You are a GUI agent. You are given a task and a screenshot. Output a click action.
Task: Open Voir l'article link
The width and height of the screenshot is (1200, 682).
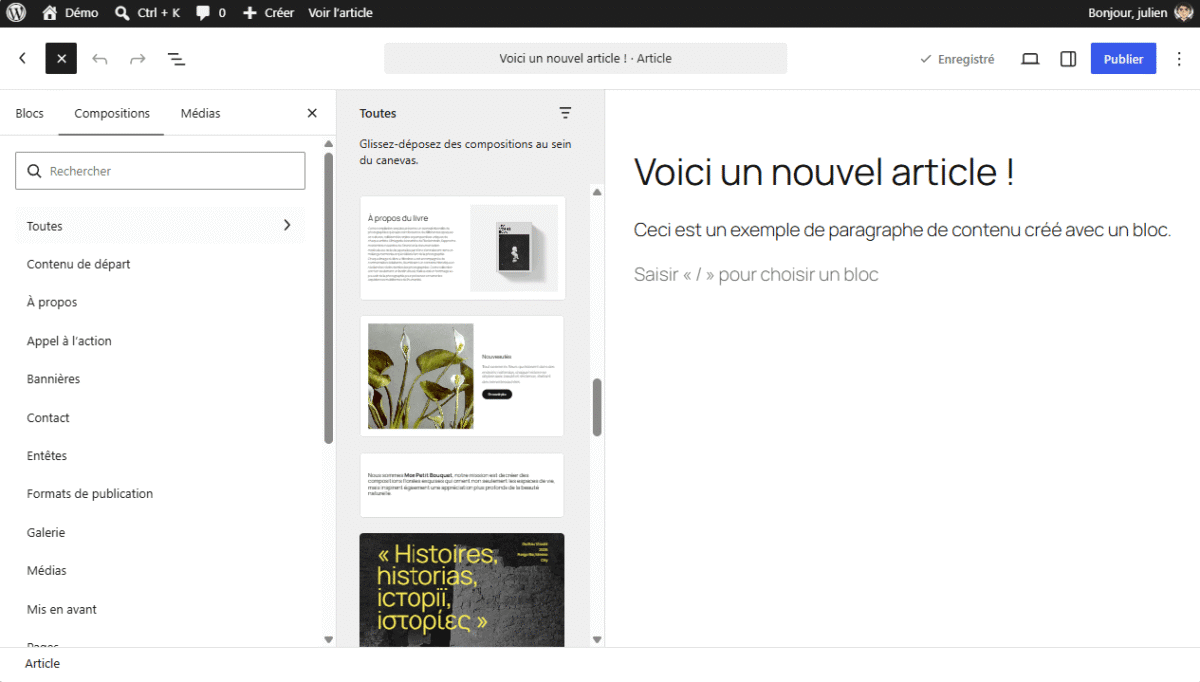coord(340,13)
